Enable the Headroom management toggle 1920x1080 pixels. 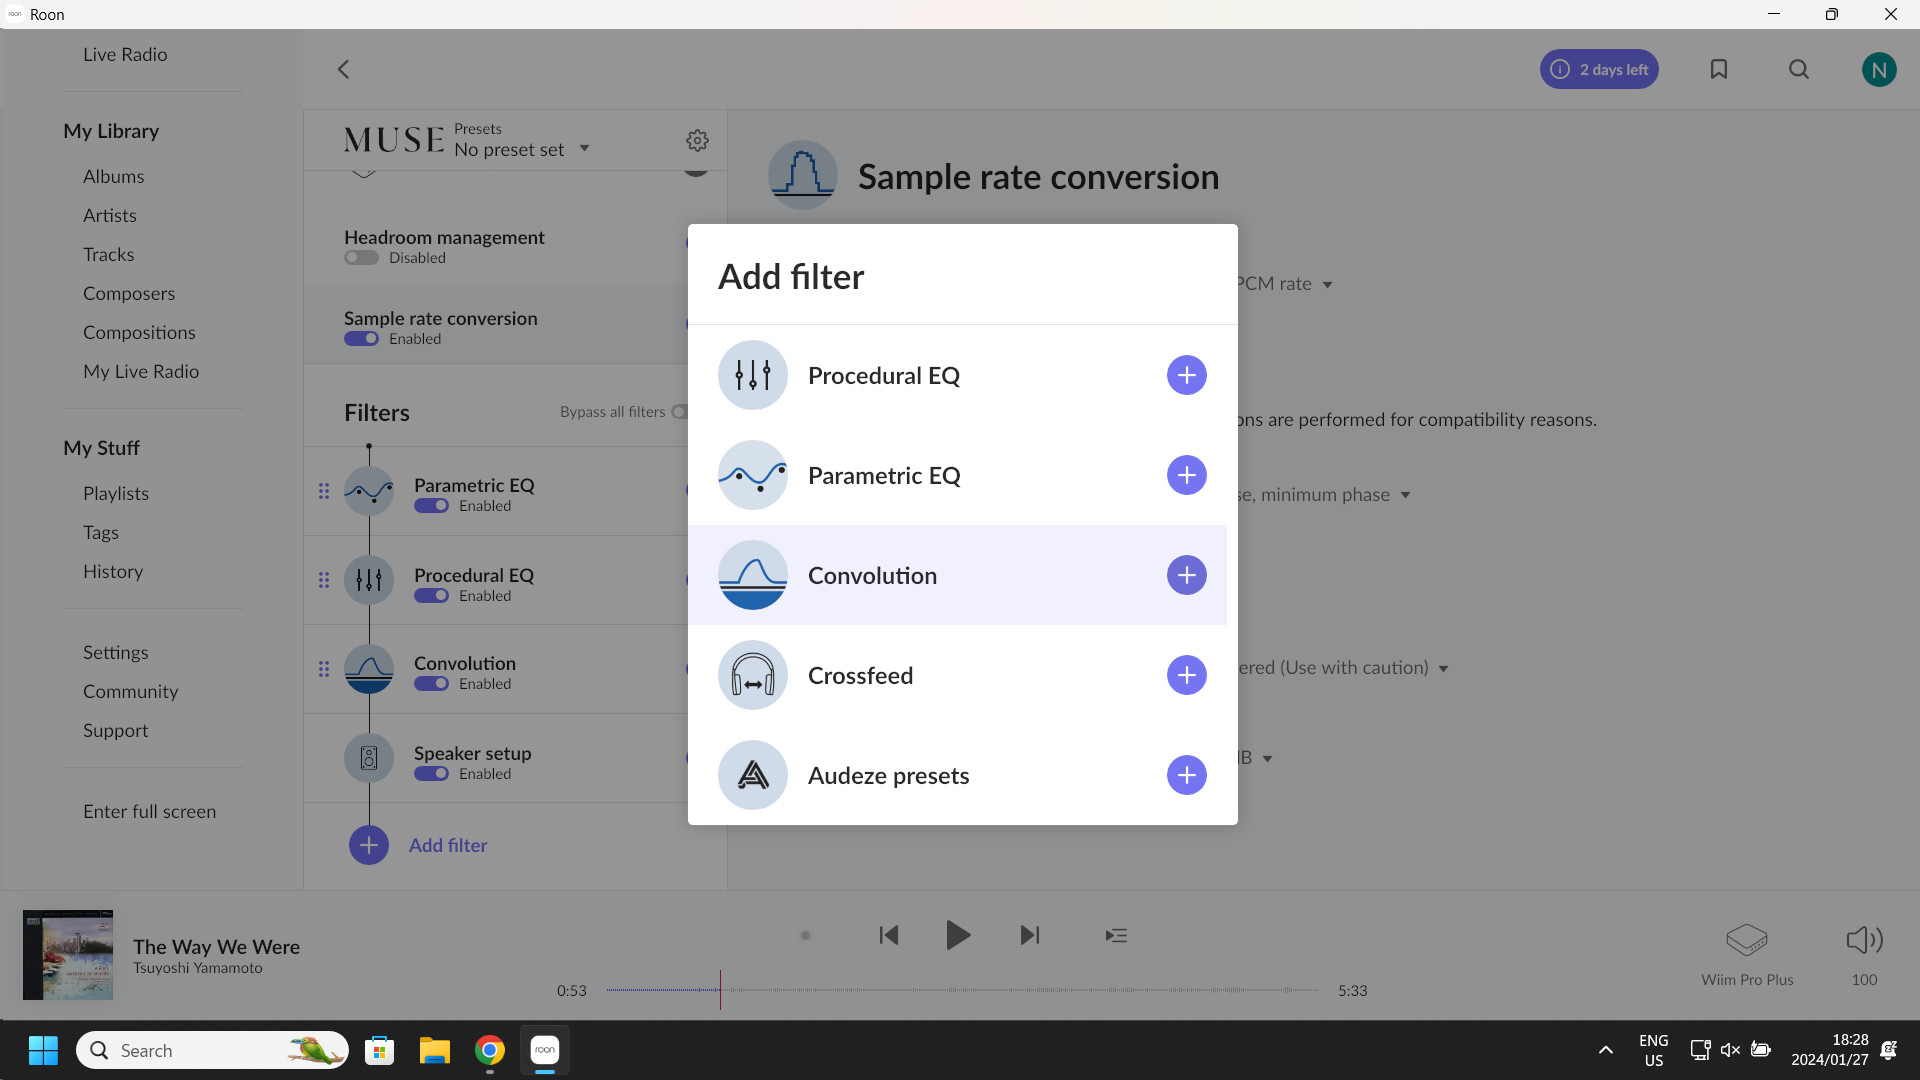pos(361,257)
